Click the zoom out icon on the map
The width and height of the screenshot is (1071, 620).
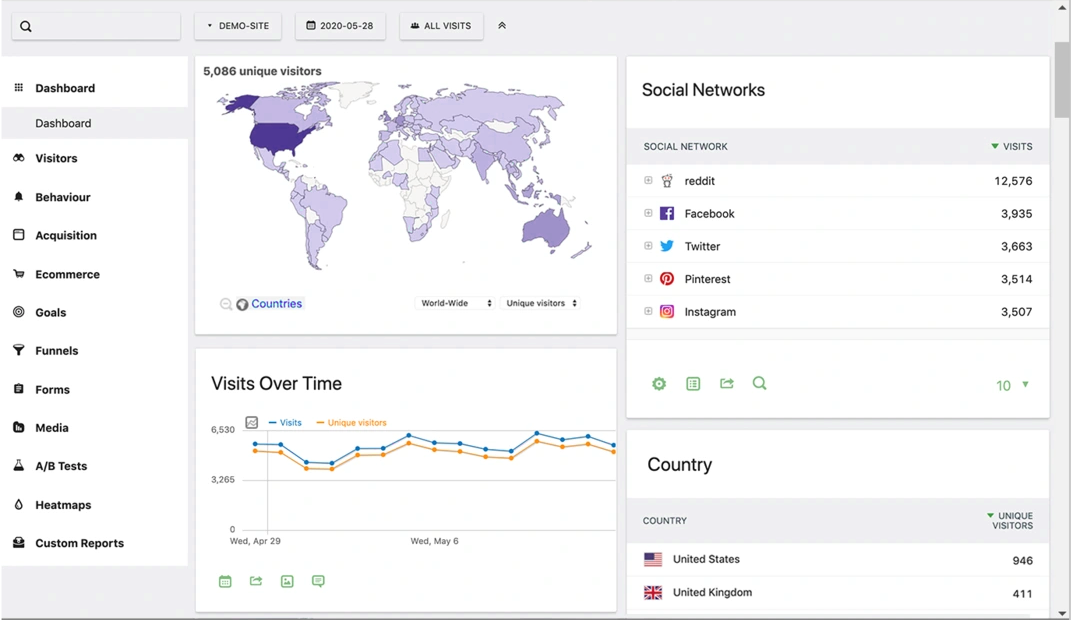pyautogui.click(x=226, y=304)
